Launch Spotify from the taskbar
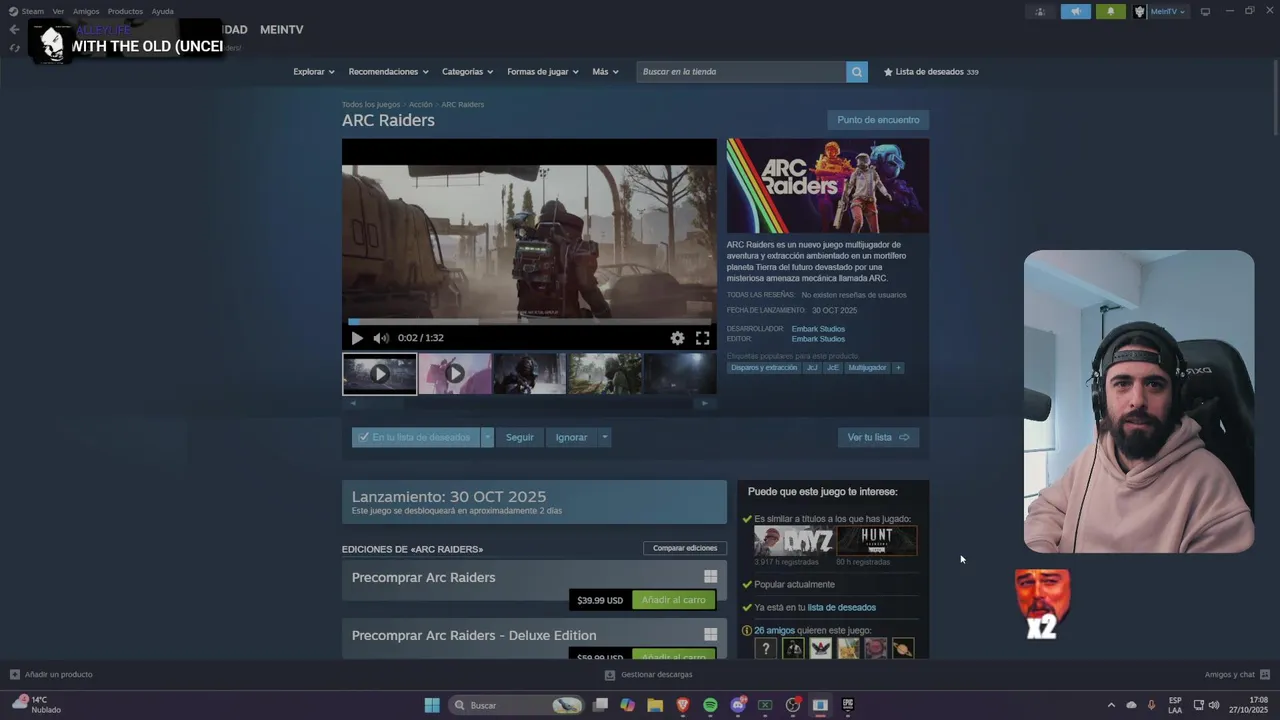 (x=710, y=705)
